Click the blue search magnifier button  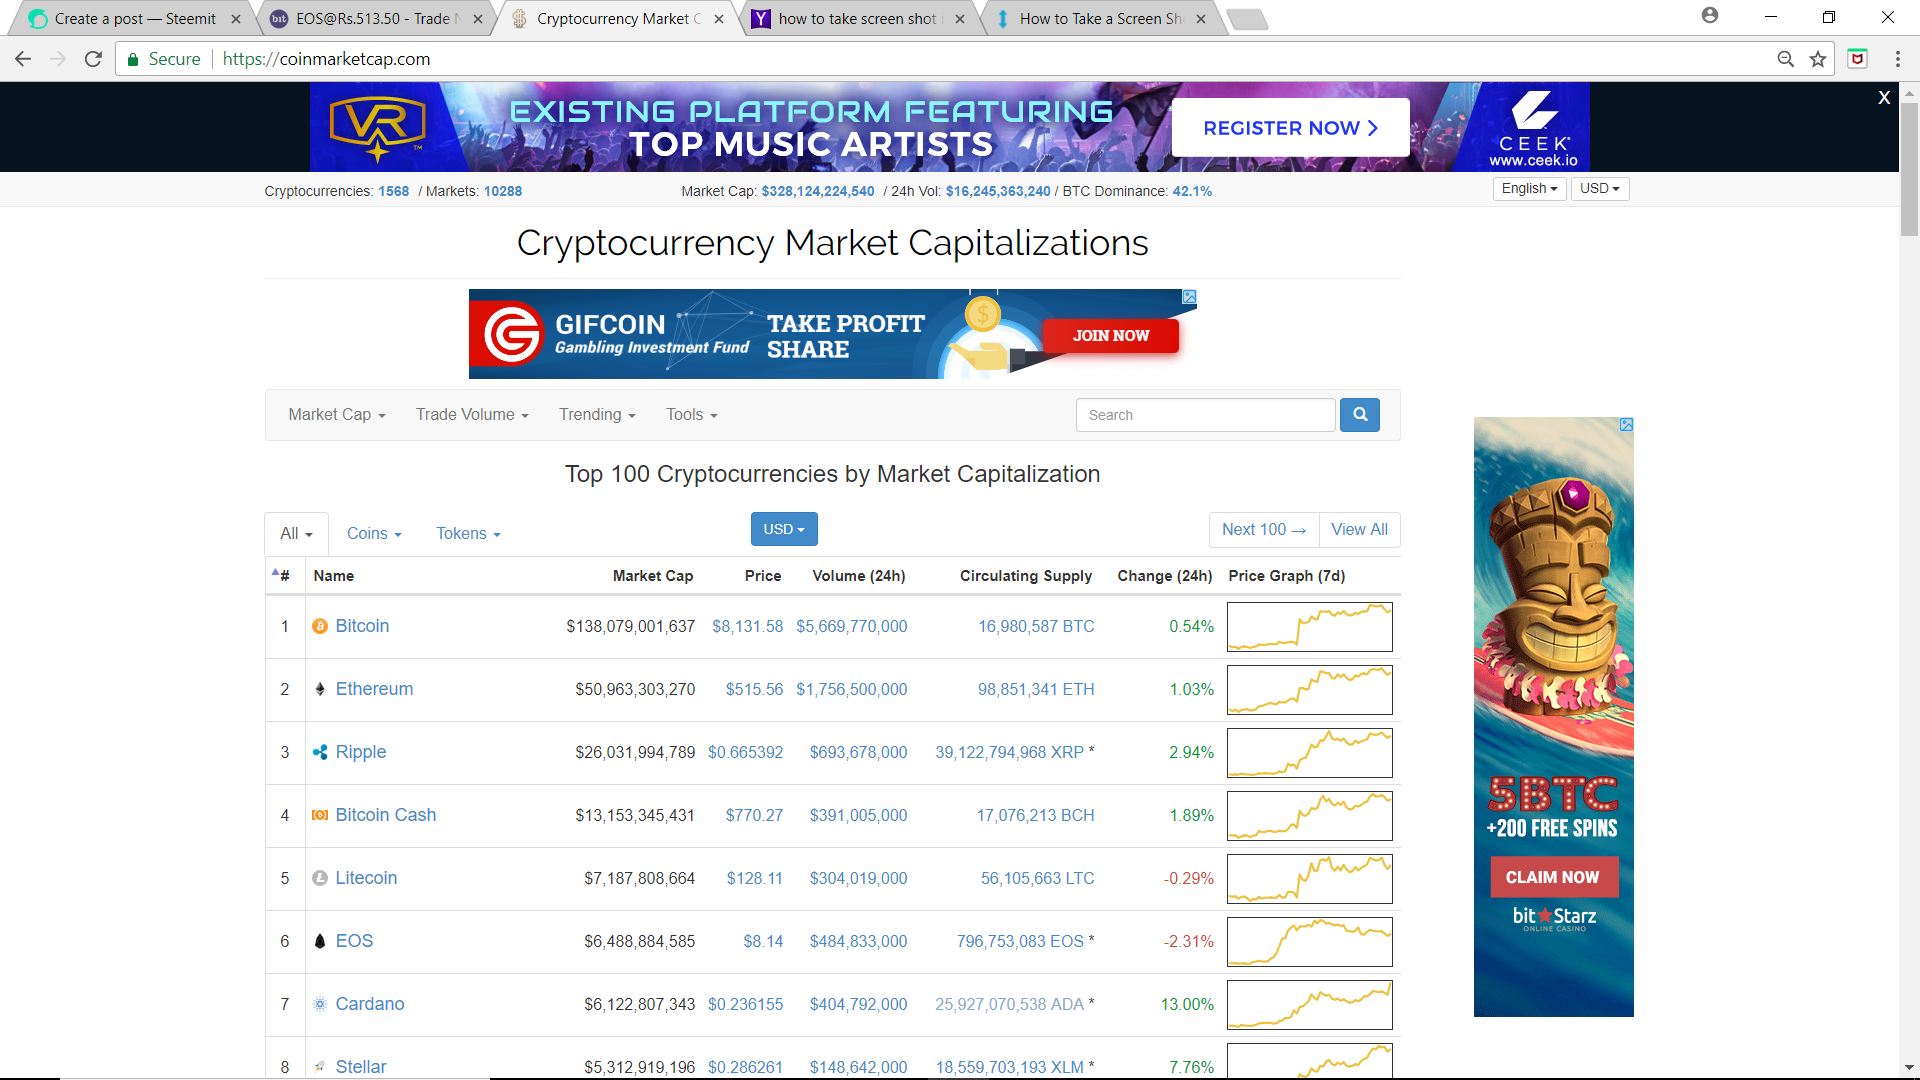1360,414
